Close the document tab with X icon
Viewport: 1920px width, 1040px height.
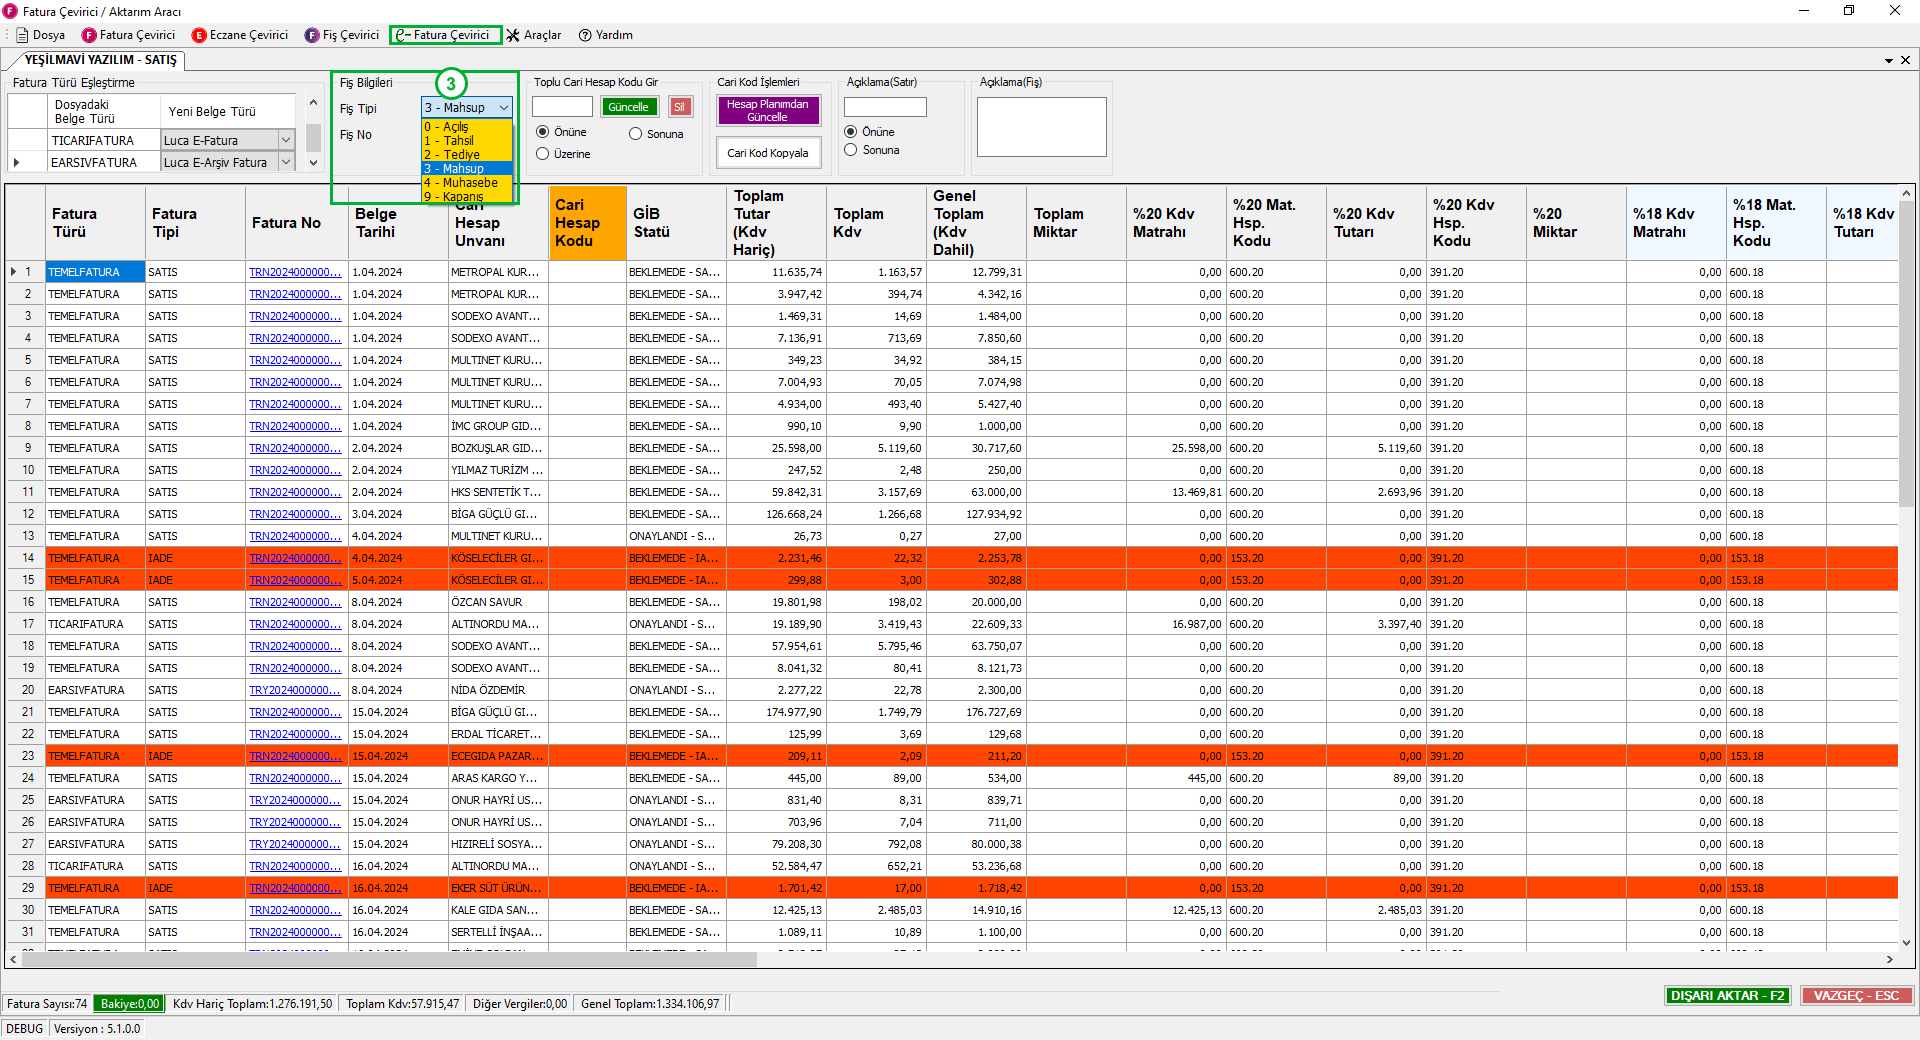[1905, 60]
